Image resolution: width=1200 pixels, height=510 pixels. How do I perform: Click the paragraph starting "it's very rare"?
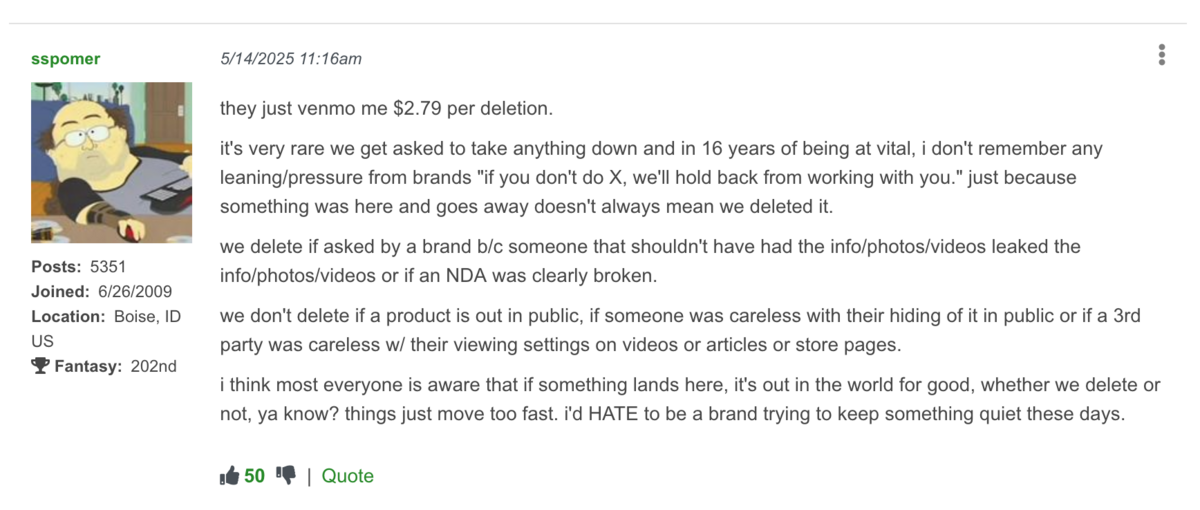pos(660,178)
